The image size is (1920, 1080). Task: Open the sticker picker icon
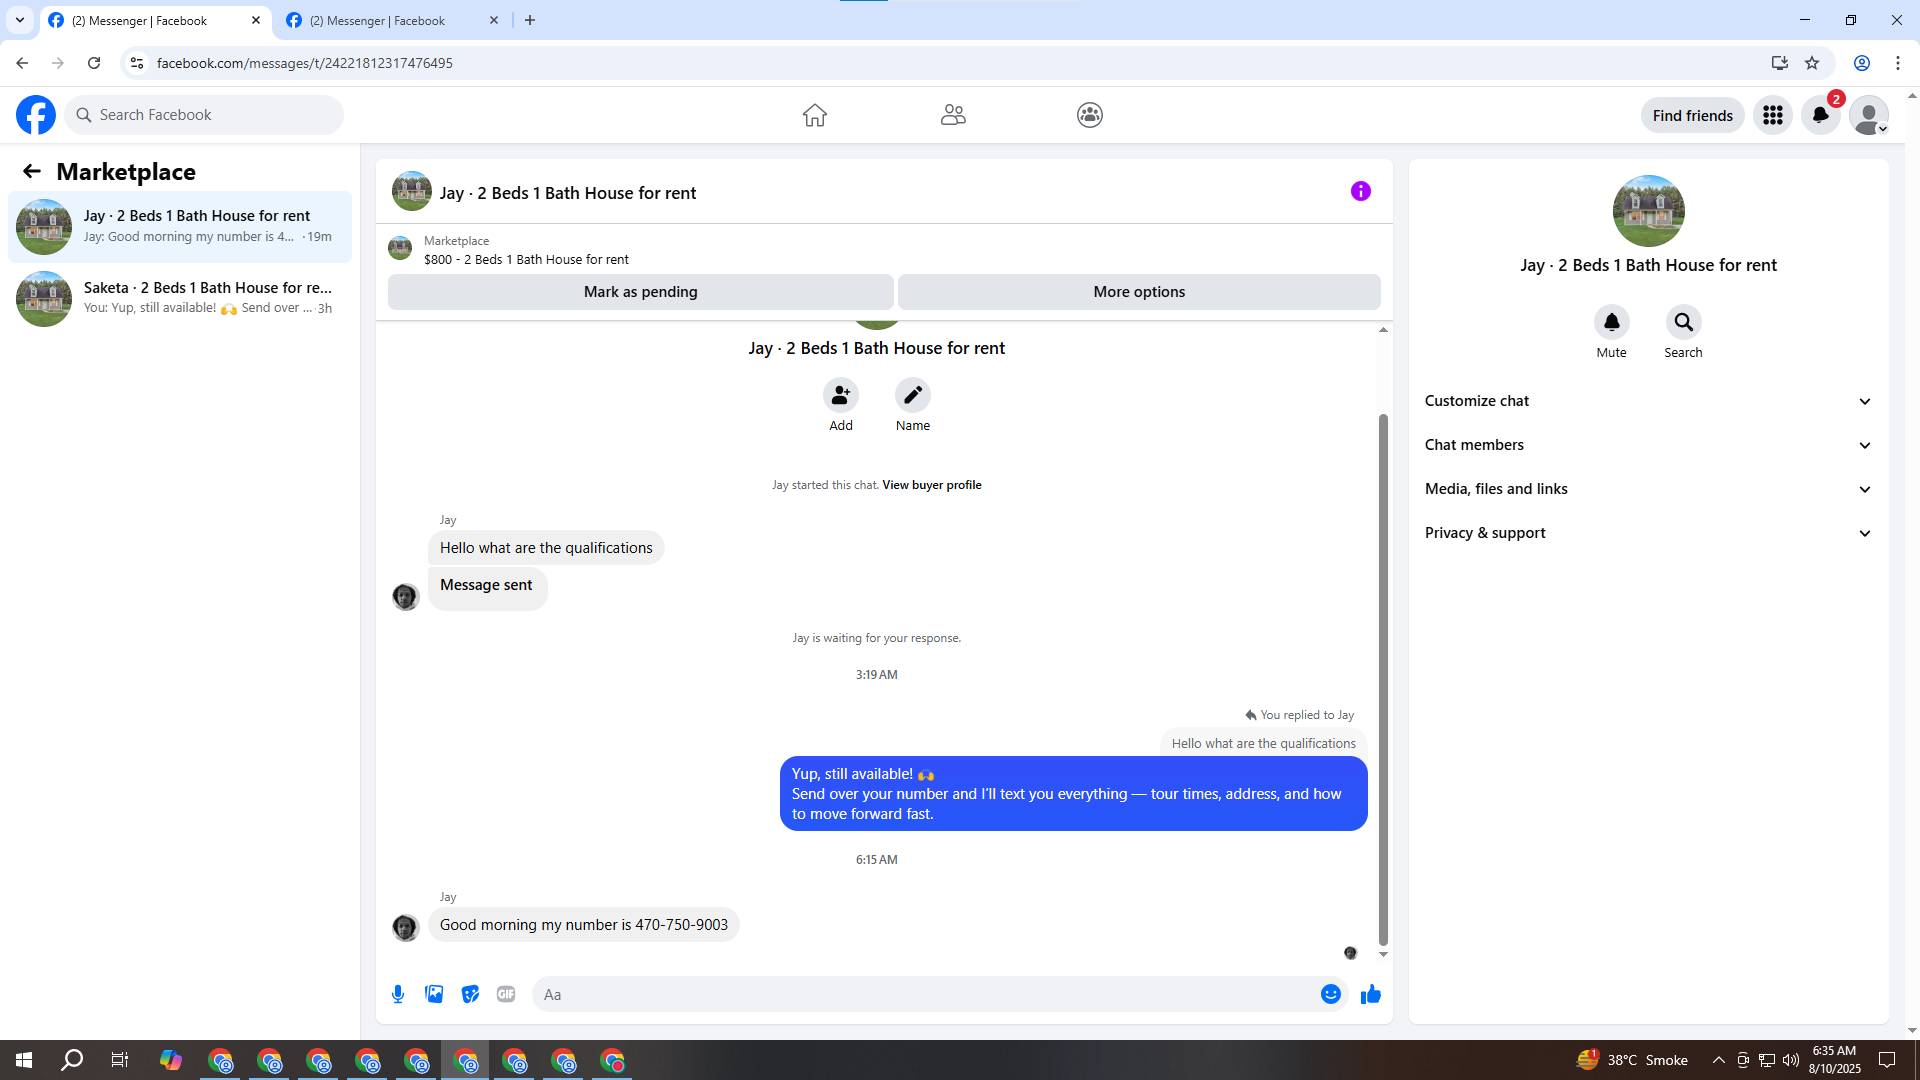pyautogui.click(x=470, y=994)
